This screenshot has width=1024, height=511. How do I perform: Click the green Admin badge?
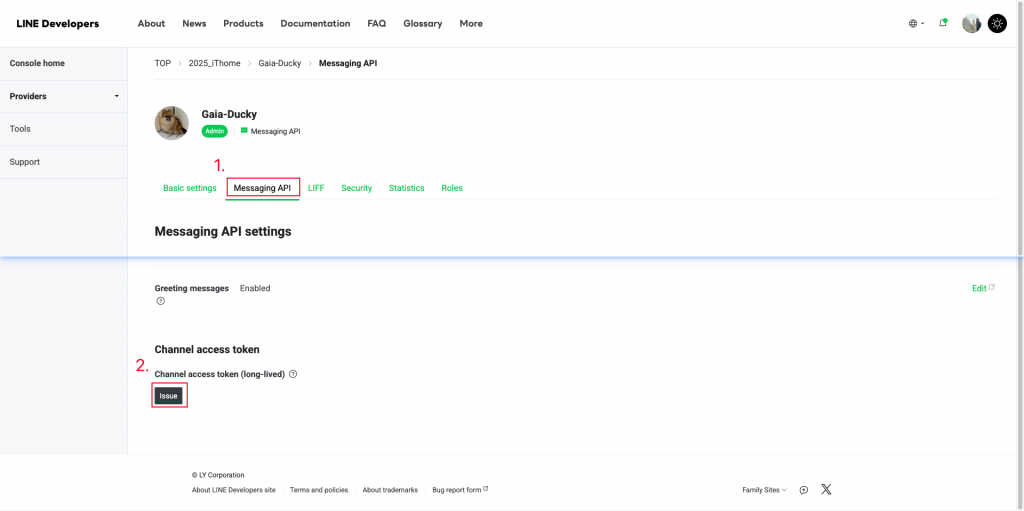[215, 131]
